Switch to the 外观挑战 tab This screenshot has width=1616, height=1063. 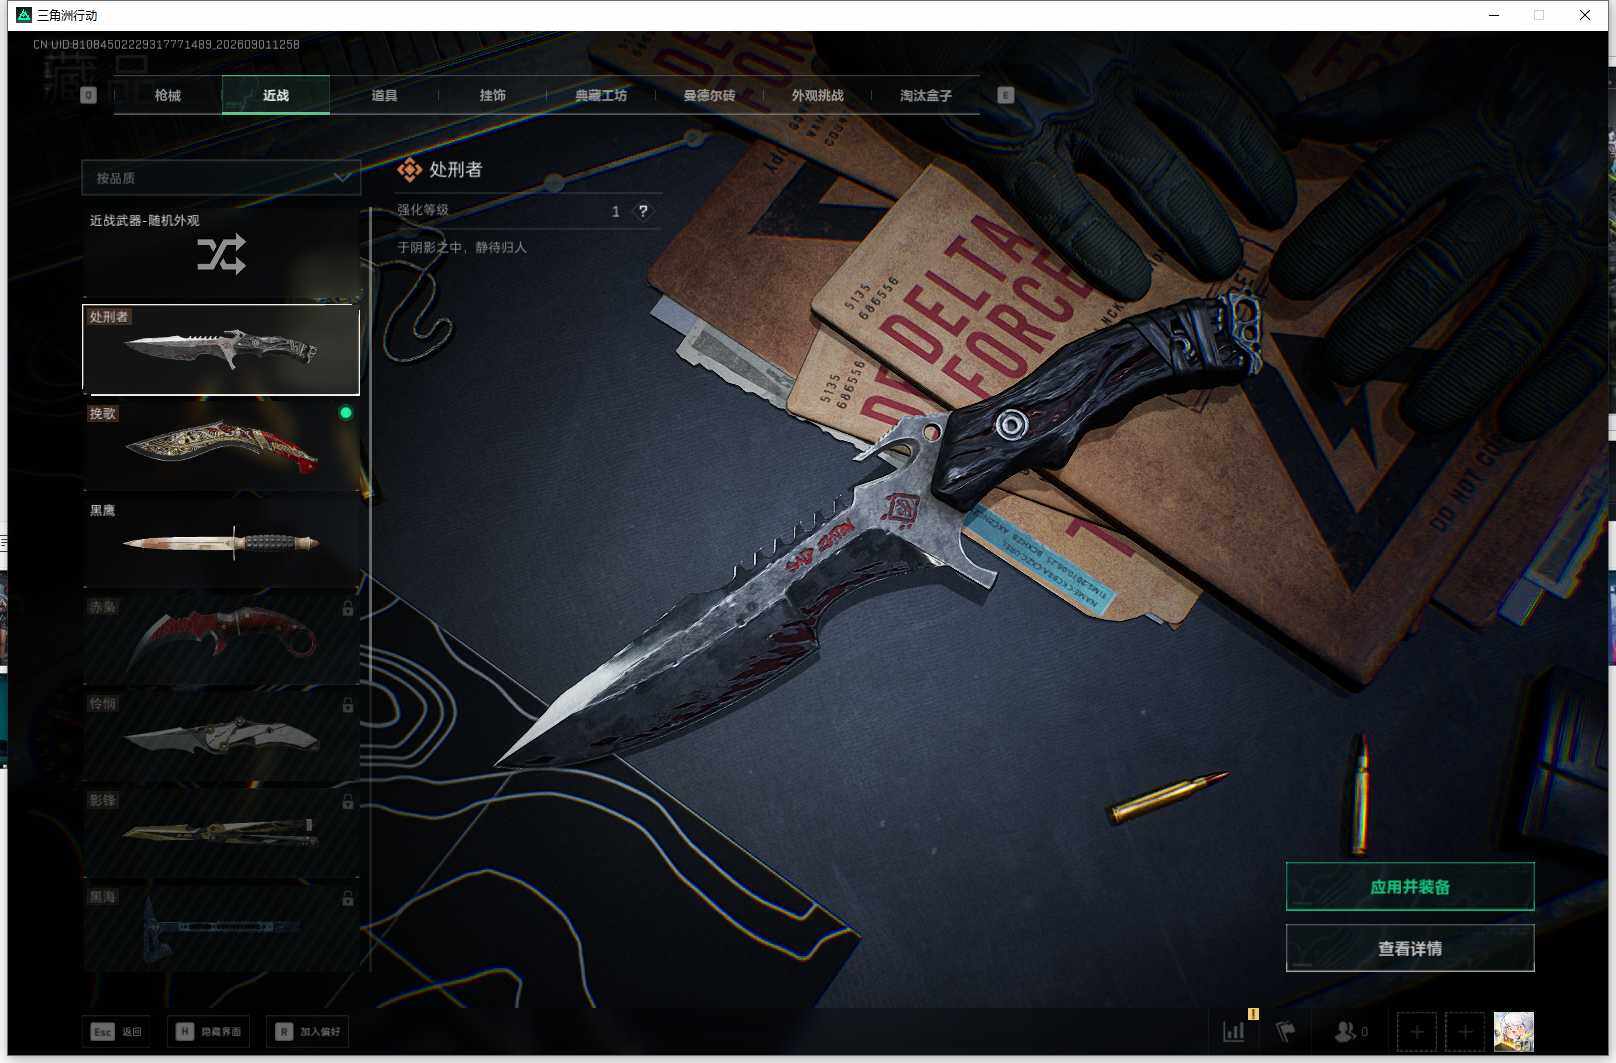pos(817,95)
